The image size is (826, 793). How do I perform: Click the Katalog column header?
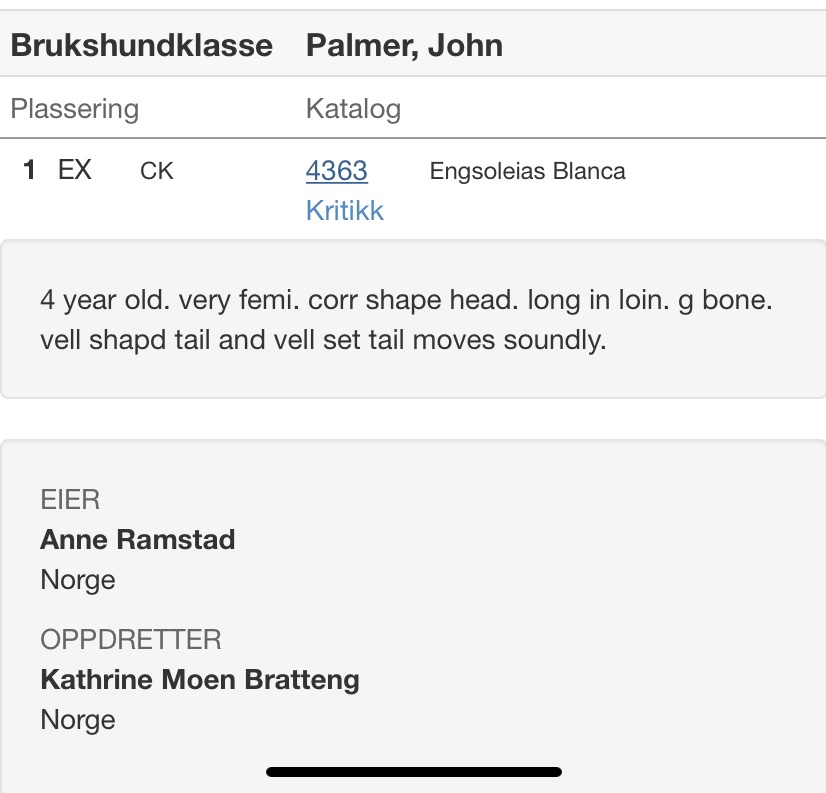pyautogui.click(x=353, y=108)
